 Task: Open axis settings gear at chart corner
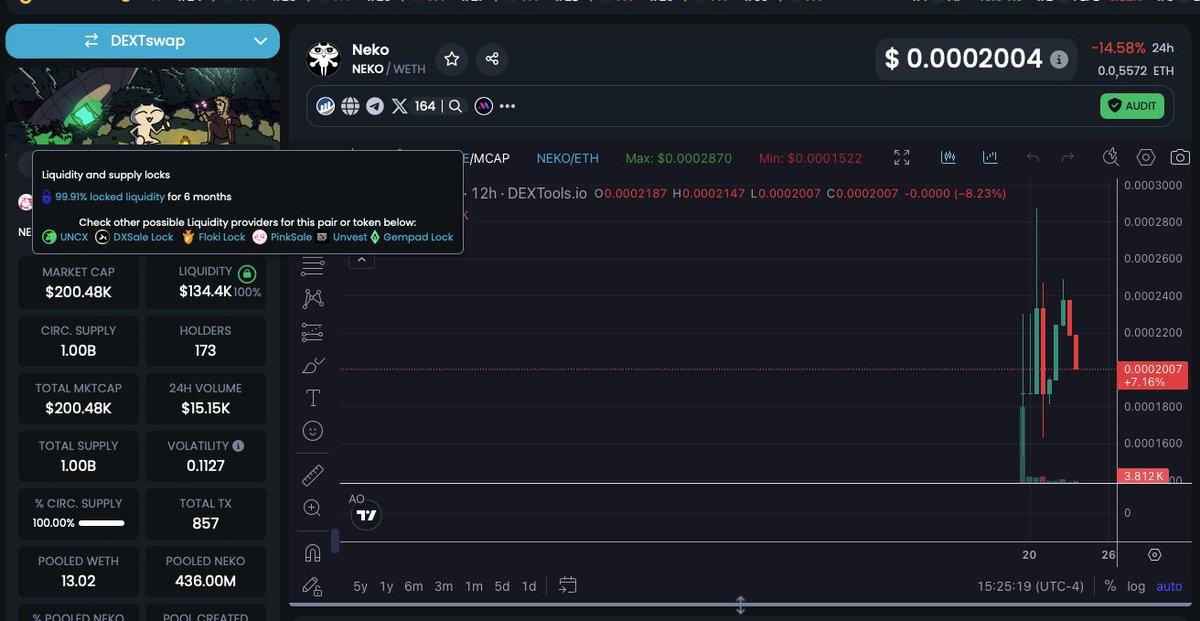[x=1155, y=555]
